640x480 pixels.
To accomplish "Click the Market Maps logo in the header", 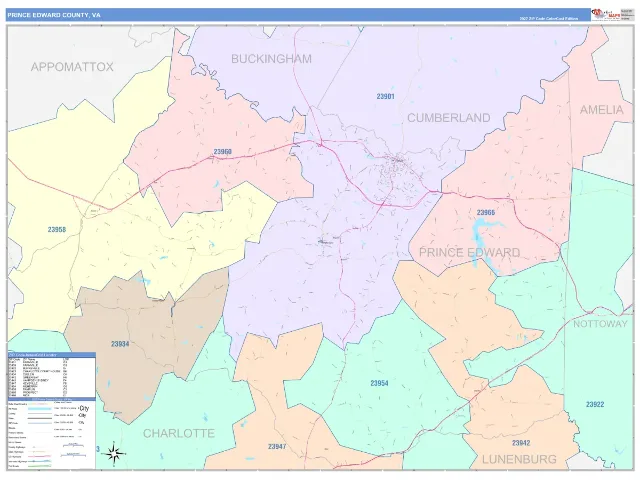I will (x=606, y=15).
